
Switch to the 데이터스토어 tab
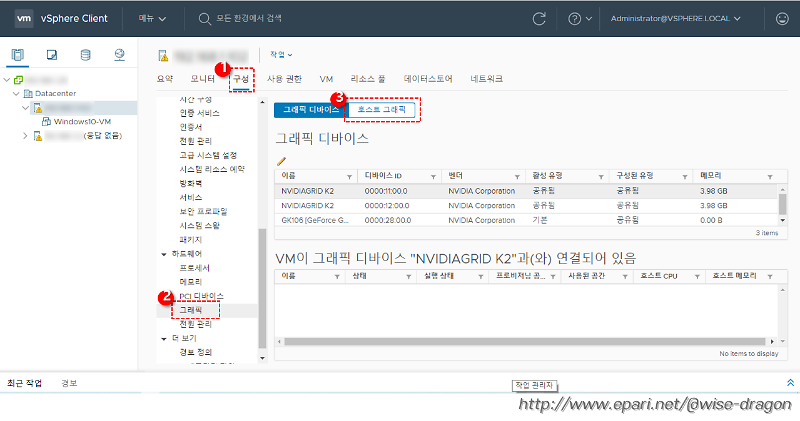coord(428,79)
